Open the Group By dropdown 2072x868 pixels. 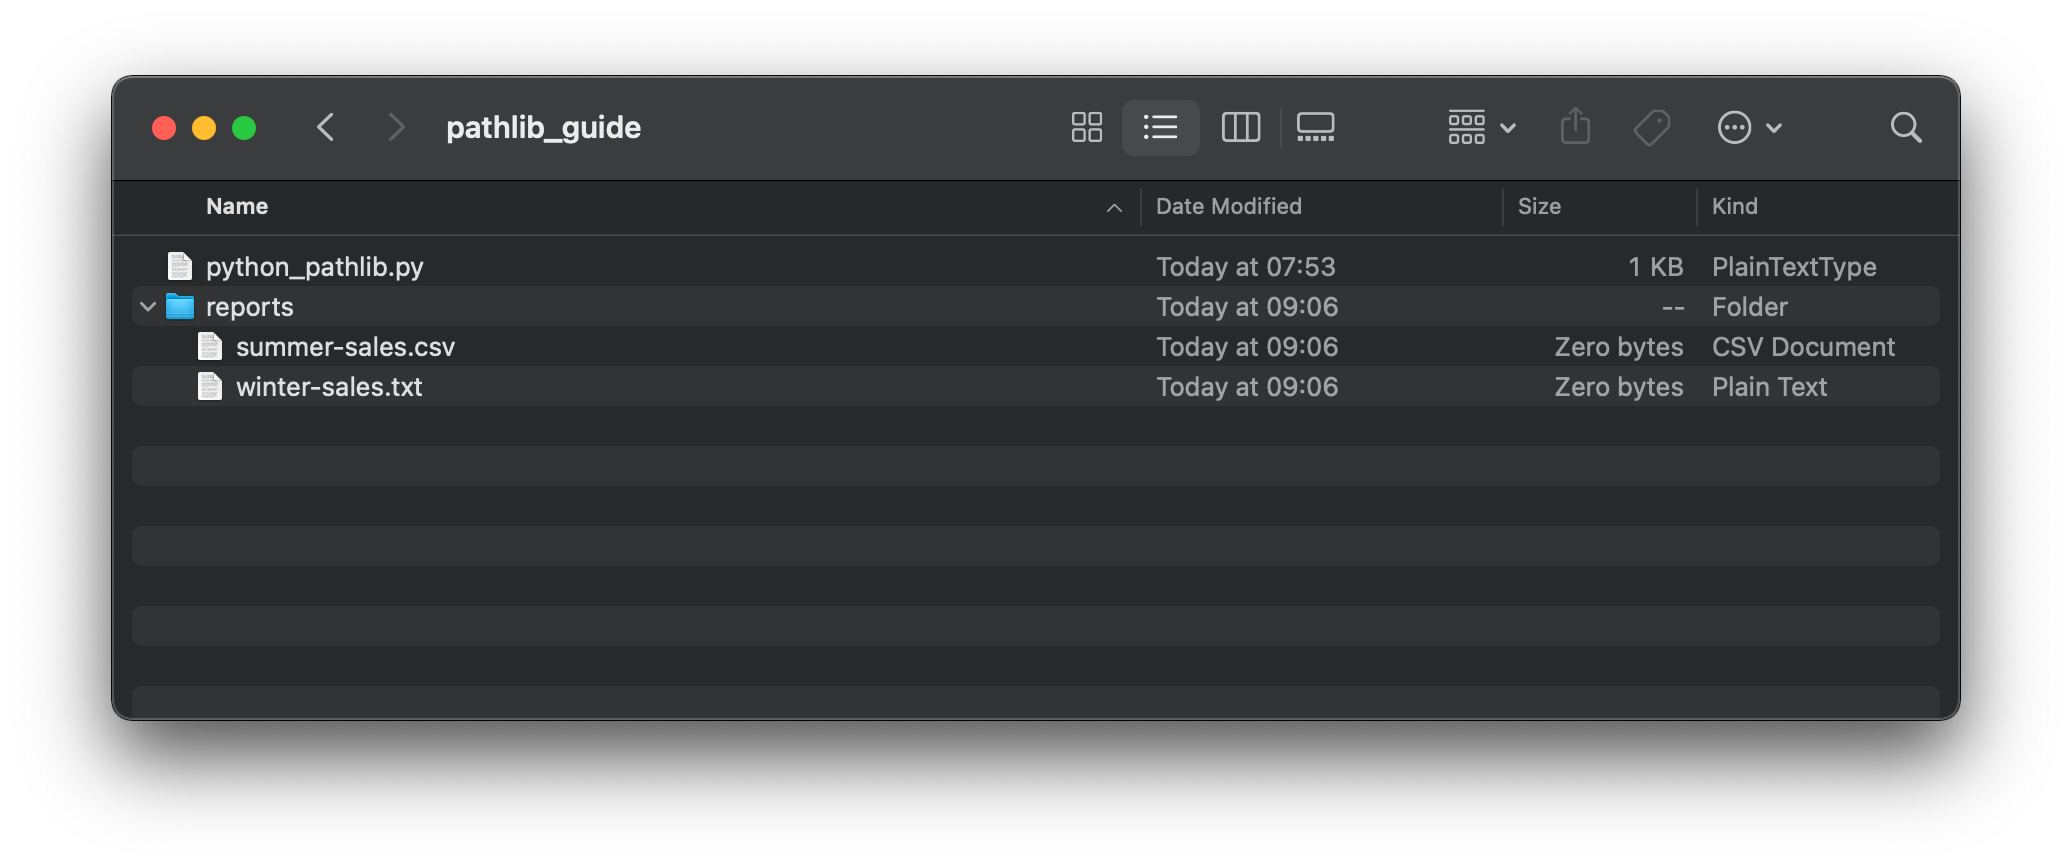click(1481, 127)
